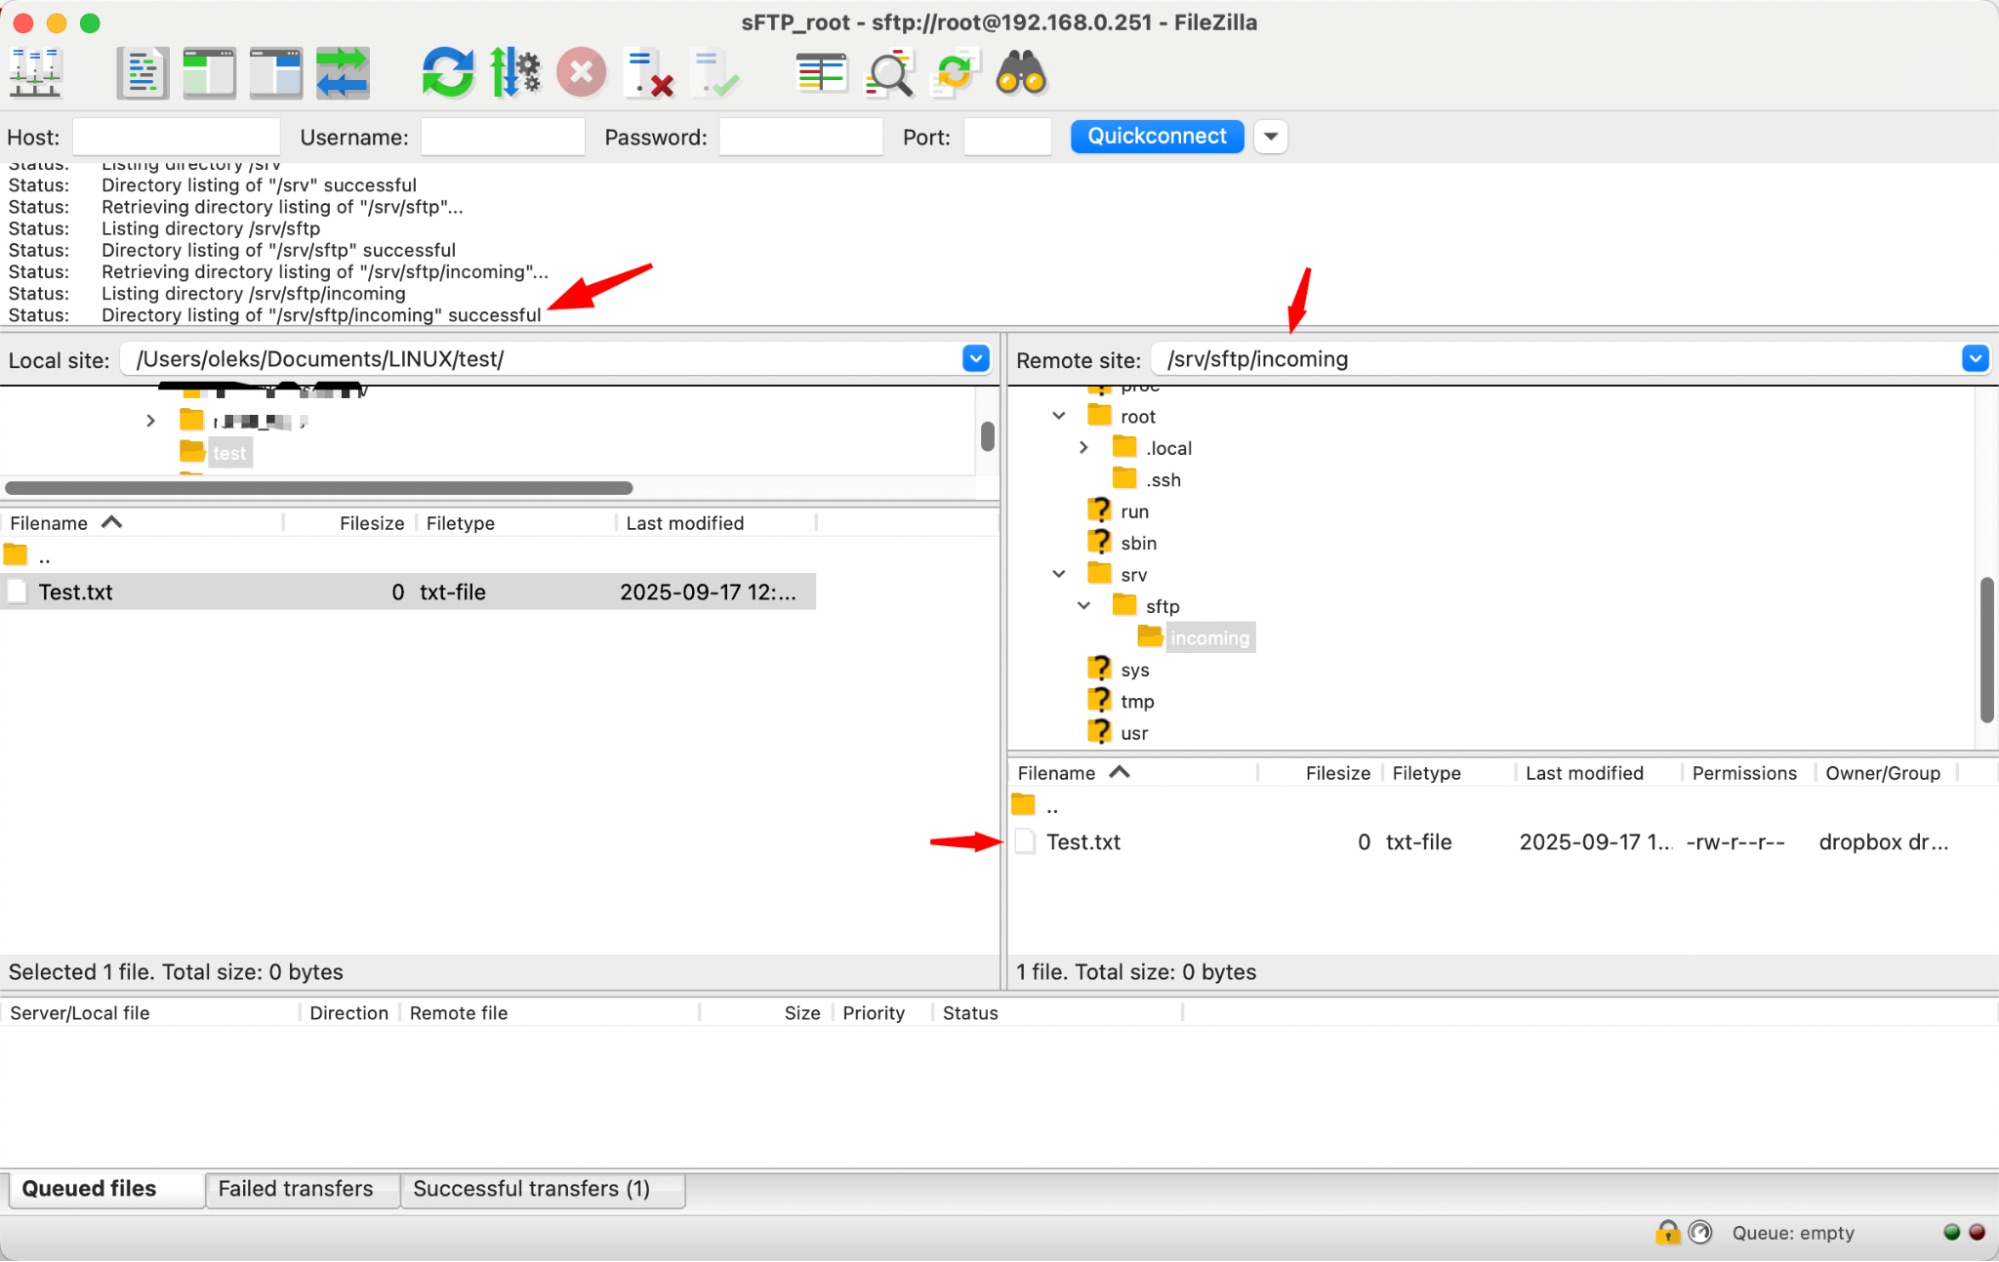Image resolution: width=1999 pixels, height=1262 pixels.
Task: Click the refresh file lists icon
Action: pyautogui.click(x=447, y=73)
